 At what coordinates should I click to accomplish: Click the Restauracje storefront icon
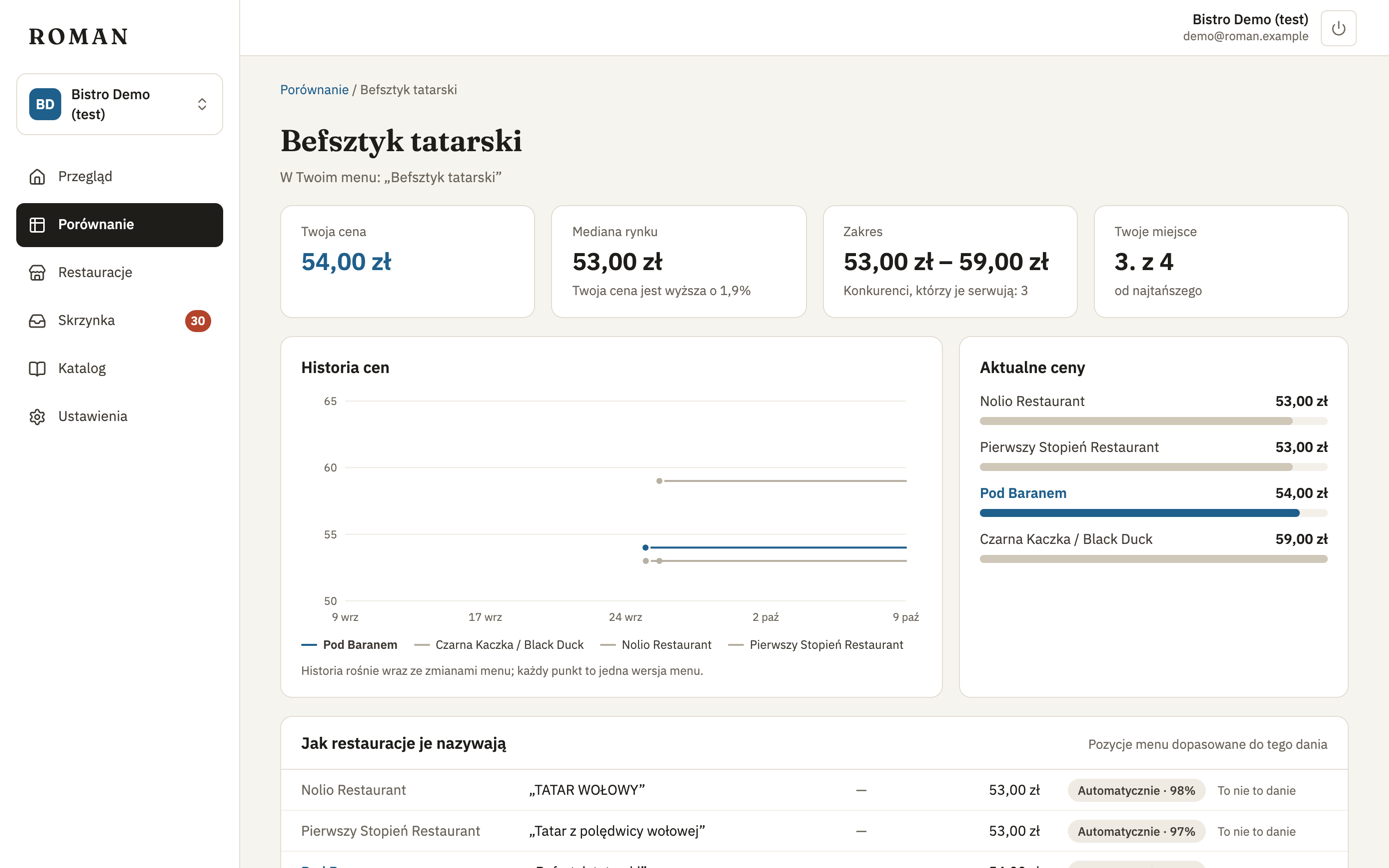click(x=37, y=273)
